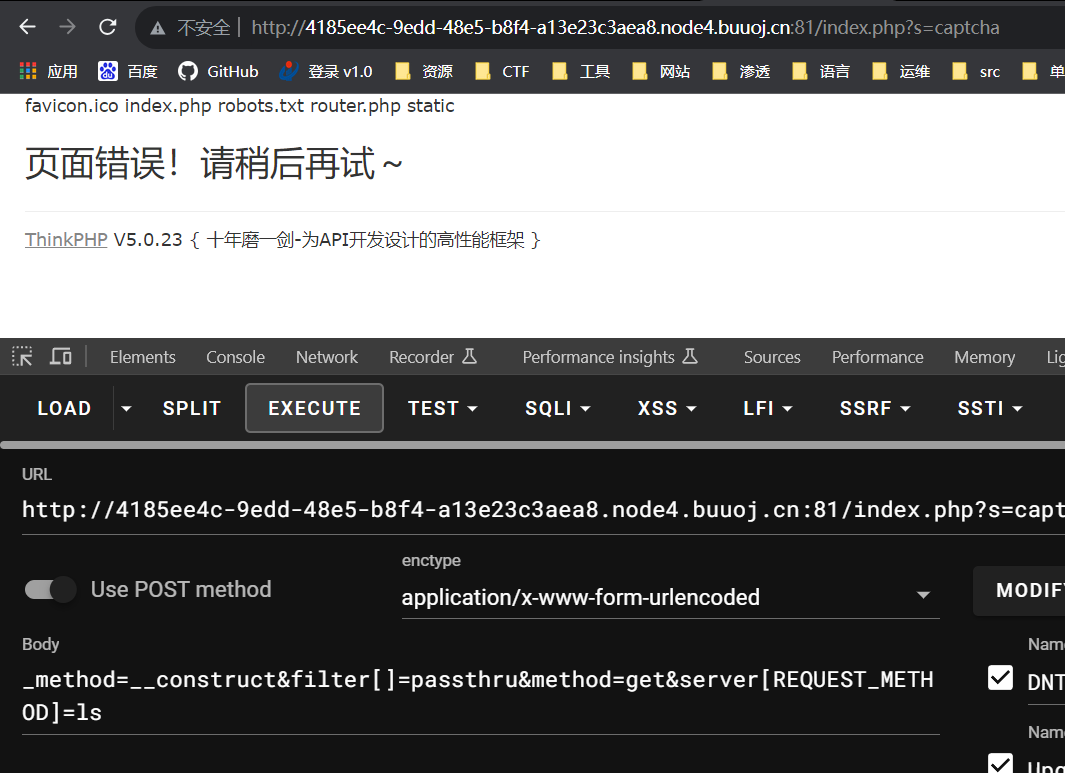
Task: Open the 渗透 bookmark folder
Action: click(x=741, y=71)
